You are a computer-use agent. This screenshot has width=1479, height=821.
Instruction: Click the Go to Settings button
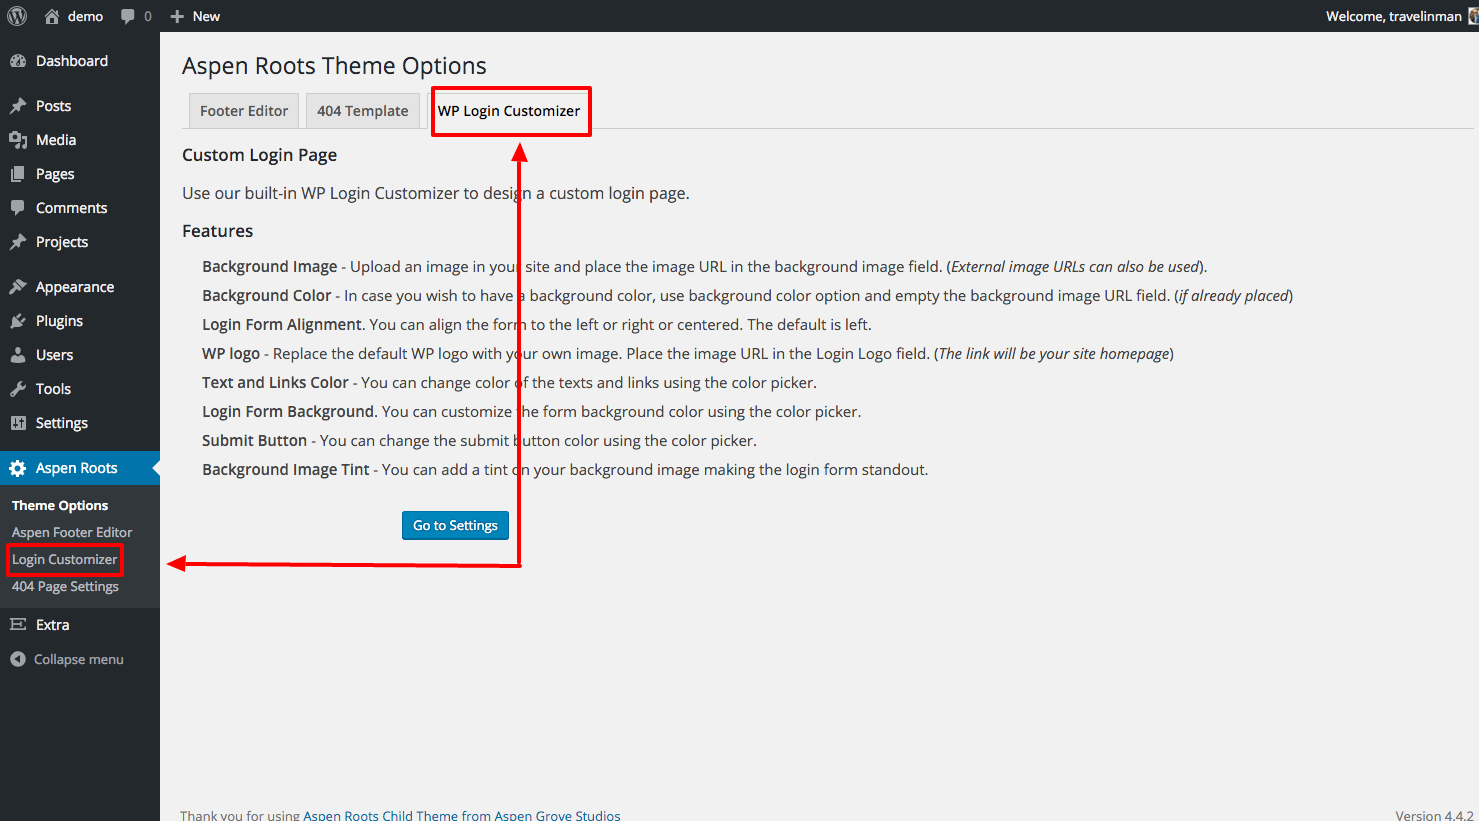455,525
